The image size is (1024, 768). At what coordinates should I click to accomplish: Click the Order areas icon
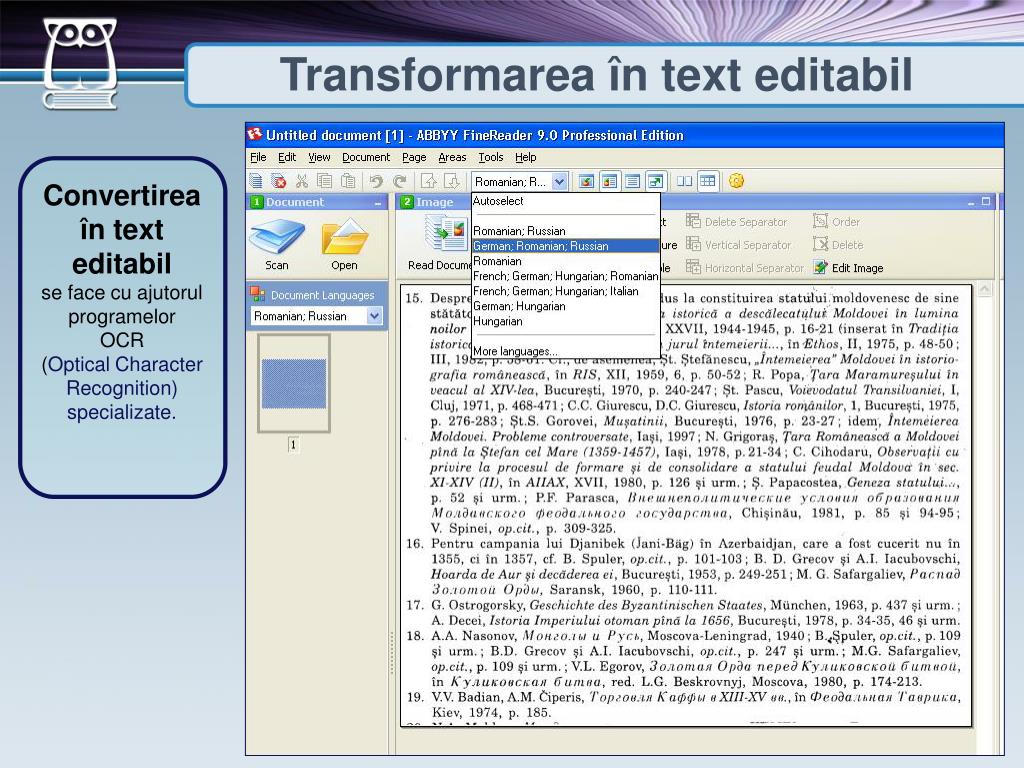point(820,221)
